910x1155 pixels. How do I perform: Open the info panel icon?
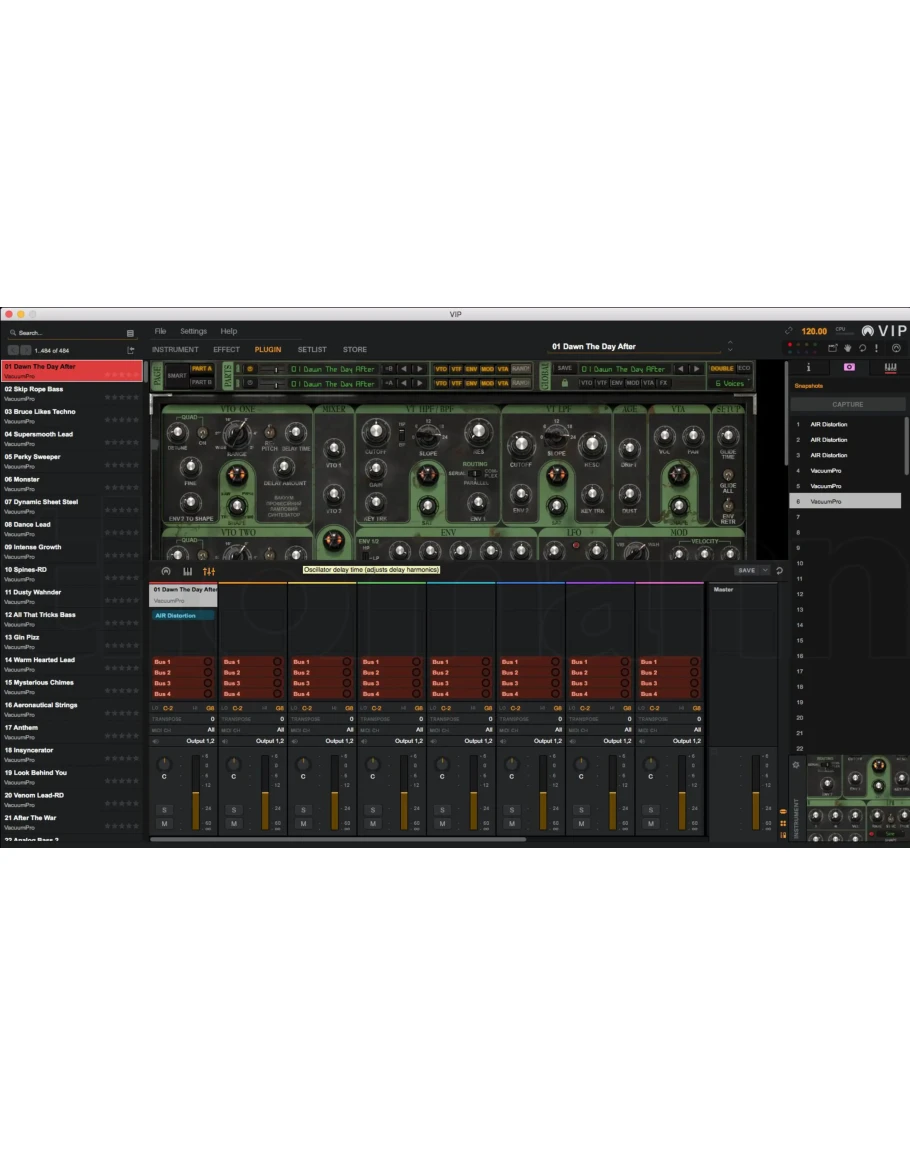(x=808, y=367)
